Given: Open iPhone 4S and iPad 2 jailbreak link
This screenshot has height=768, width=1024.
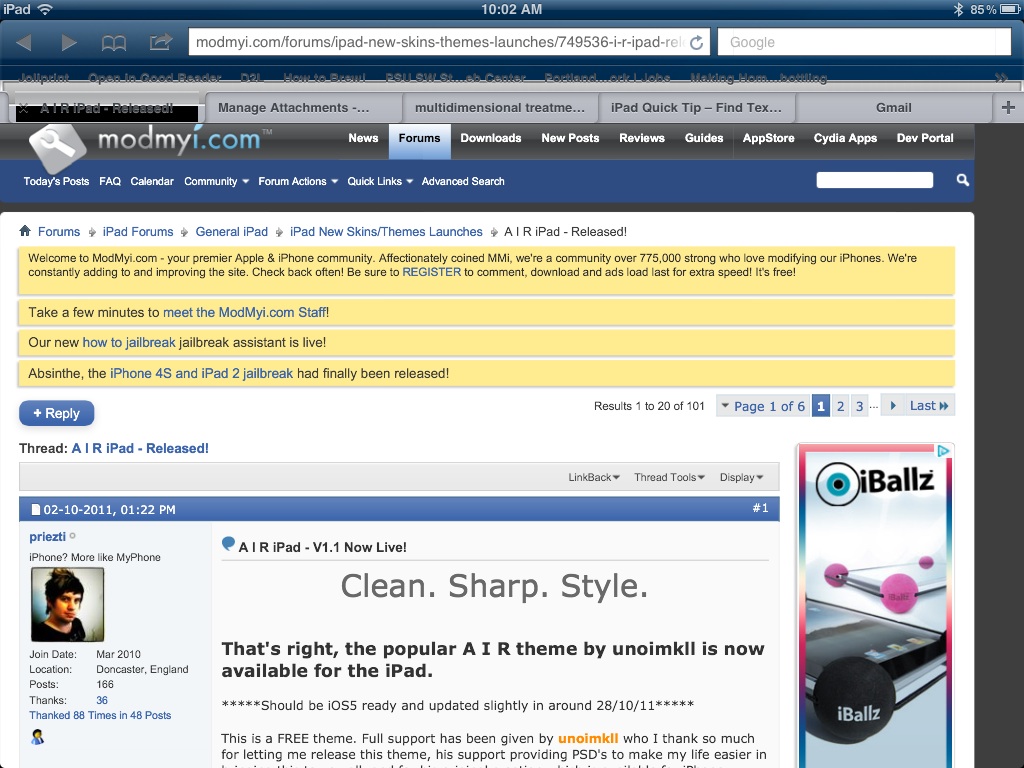Looking at the screenshot, I should point(201,374).
